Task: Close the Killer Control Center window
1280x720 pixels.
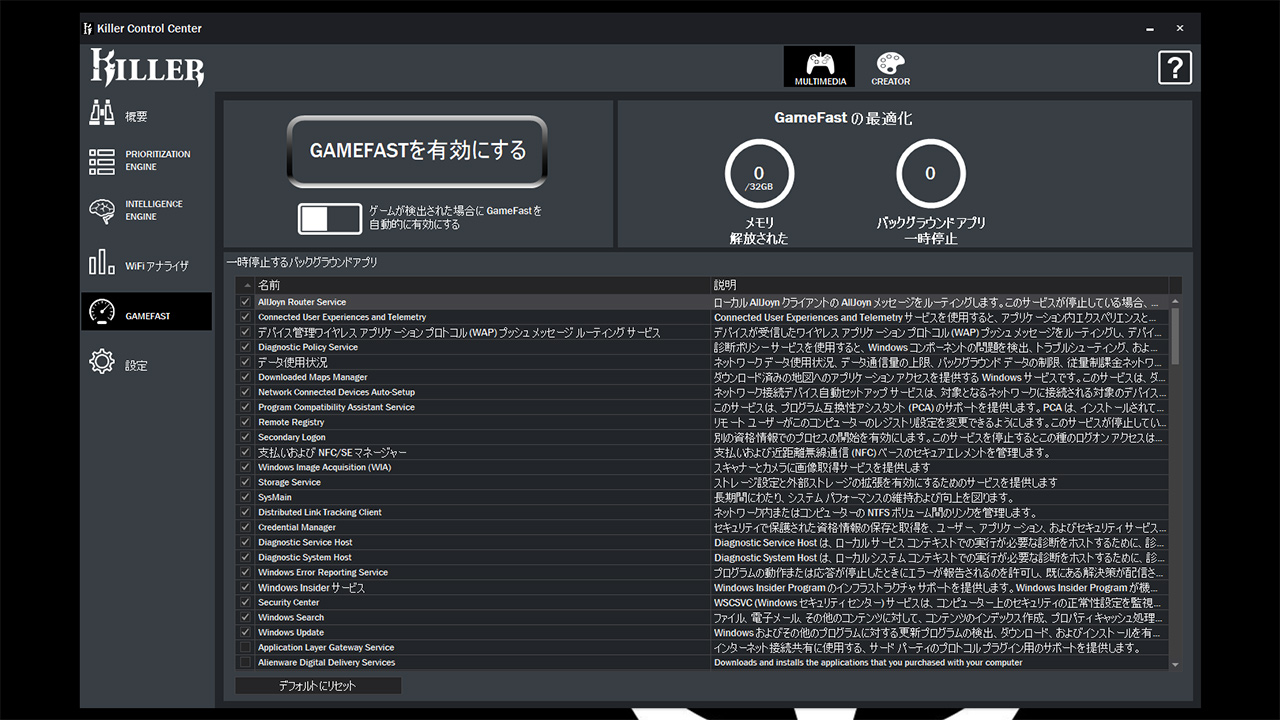Action: (1180, 28)
